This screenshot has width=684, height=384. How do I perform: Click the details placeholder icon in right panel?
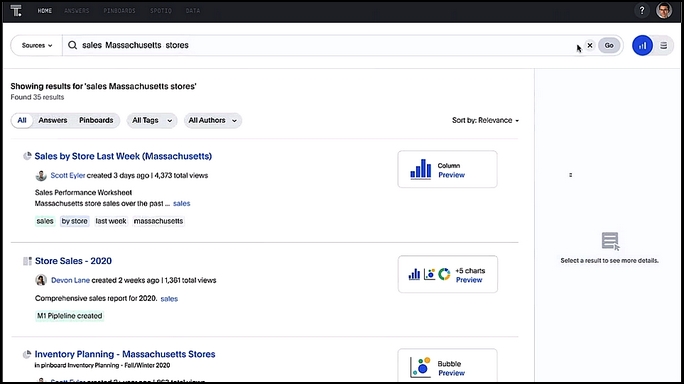pos(610,241)
